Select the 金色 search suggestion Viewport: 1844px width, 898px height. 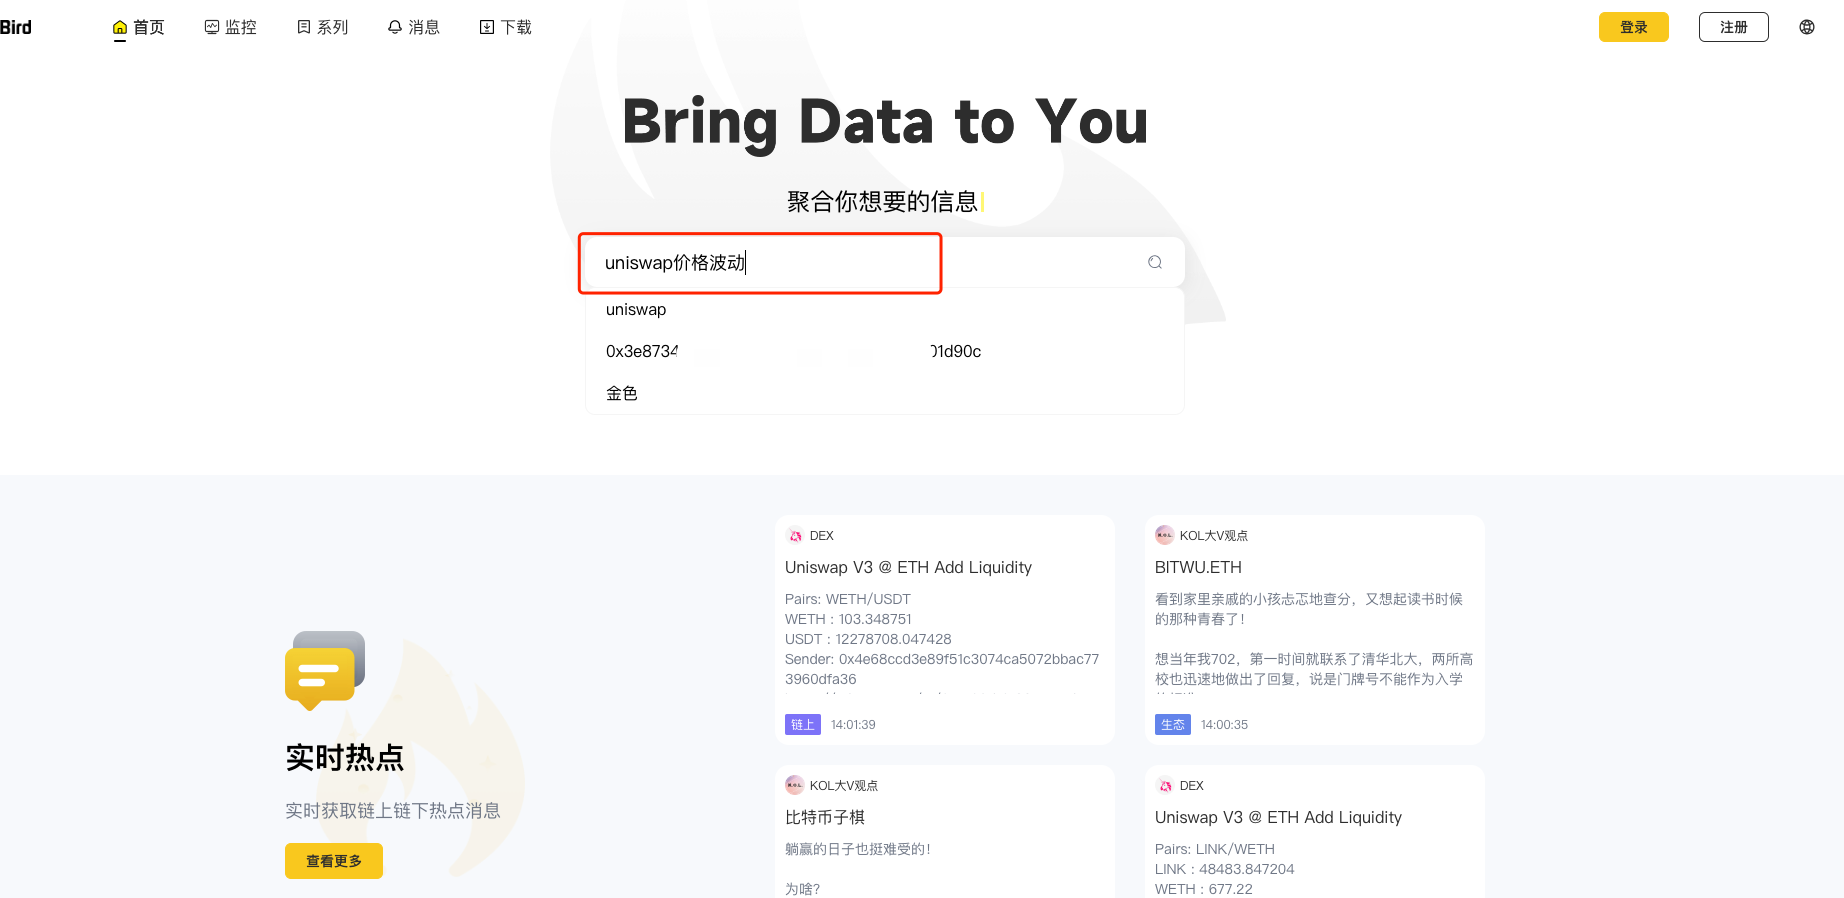(x=622, y=394)
